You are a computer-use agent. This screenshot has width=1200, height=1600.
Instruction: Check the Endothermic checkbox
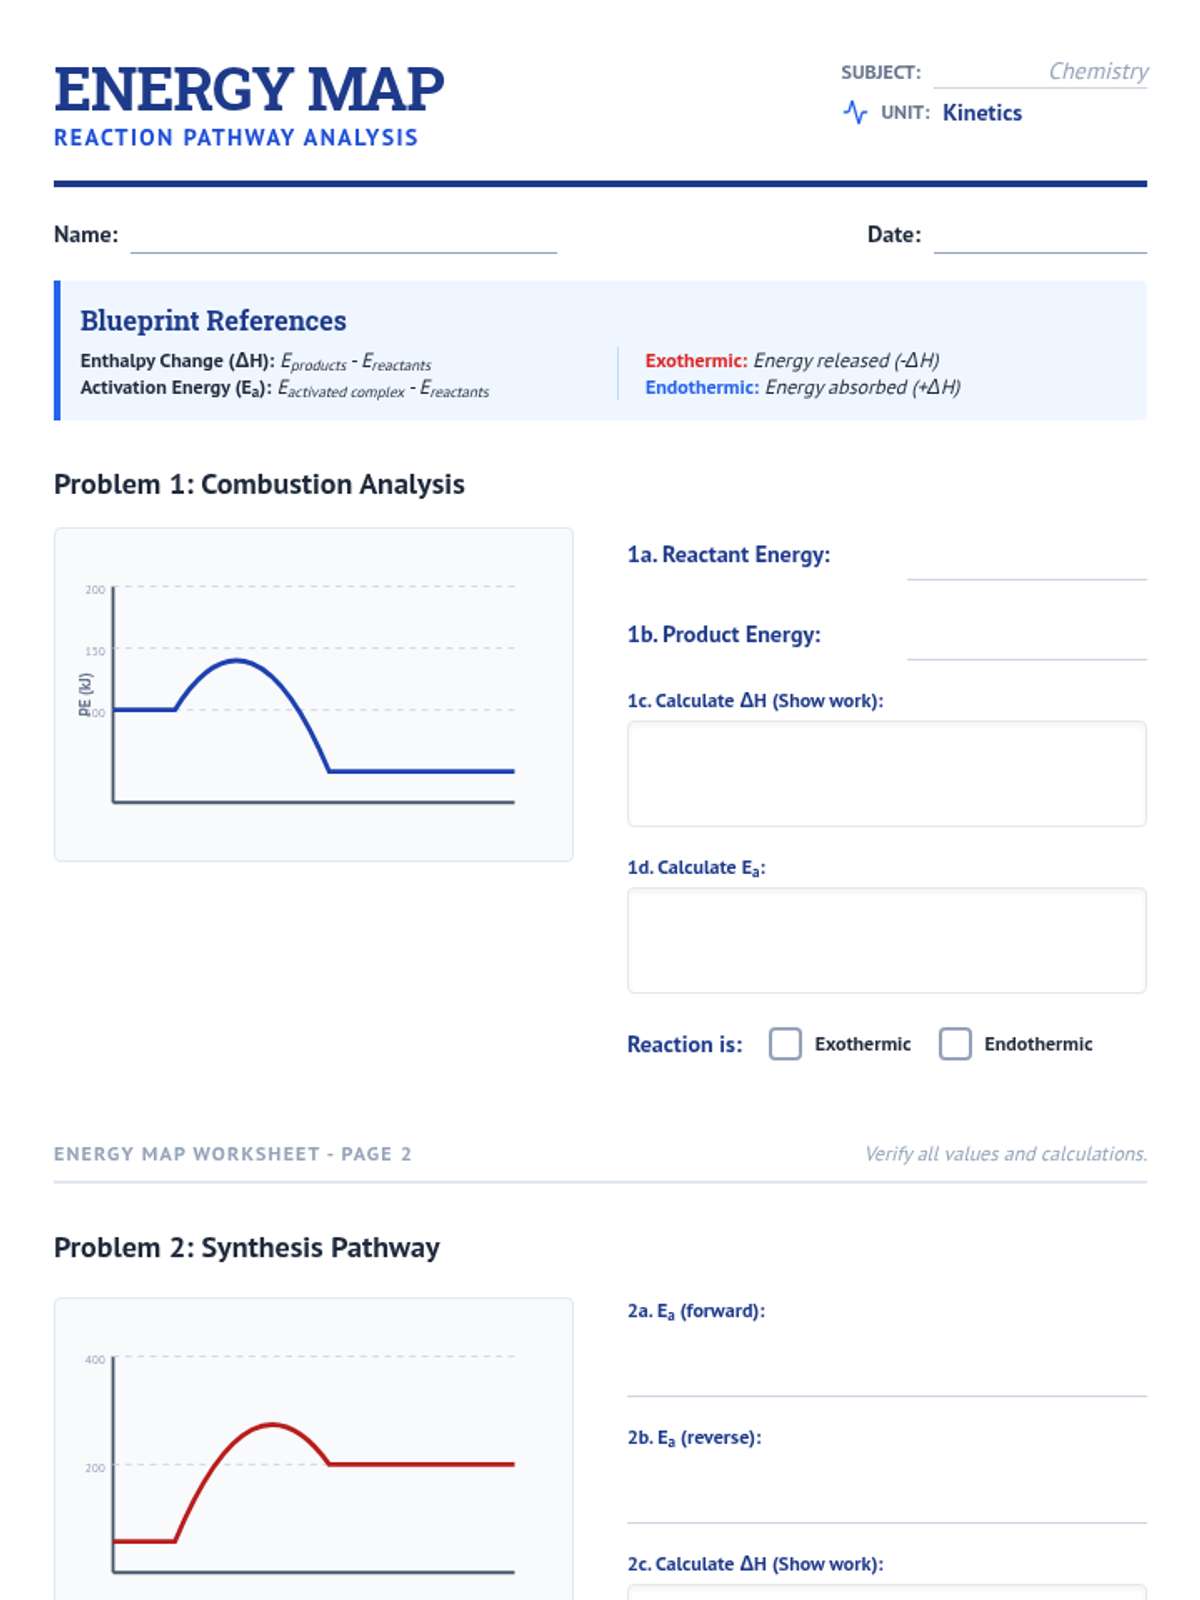pyautogui.click(x=955, y=1043)
